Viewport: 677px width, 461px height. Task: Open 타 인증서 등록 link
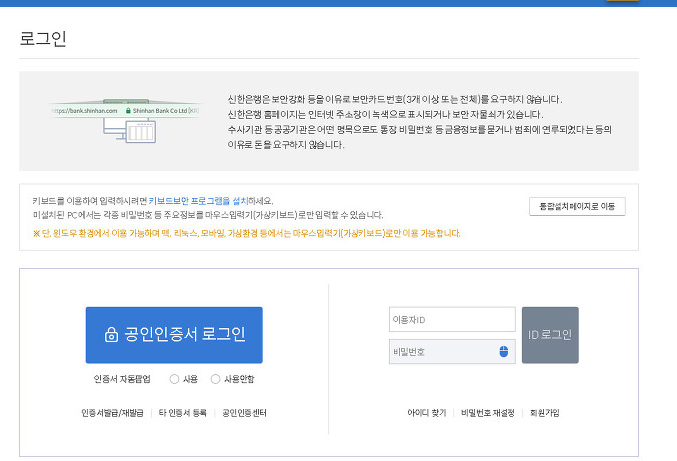pyautogui.click(x=183, y=413)
